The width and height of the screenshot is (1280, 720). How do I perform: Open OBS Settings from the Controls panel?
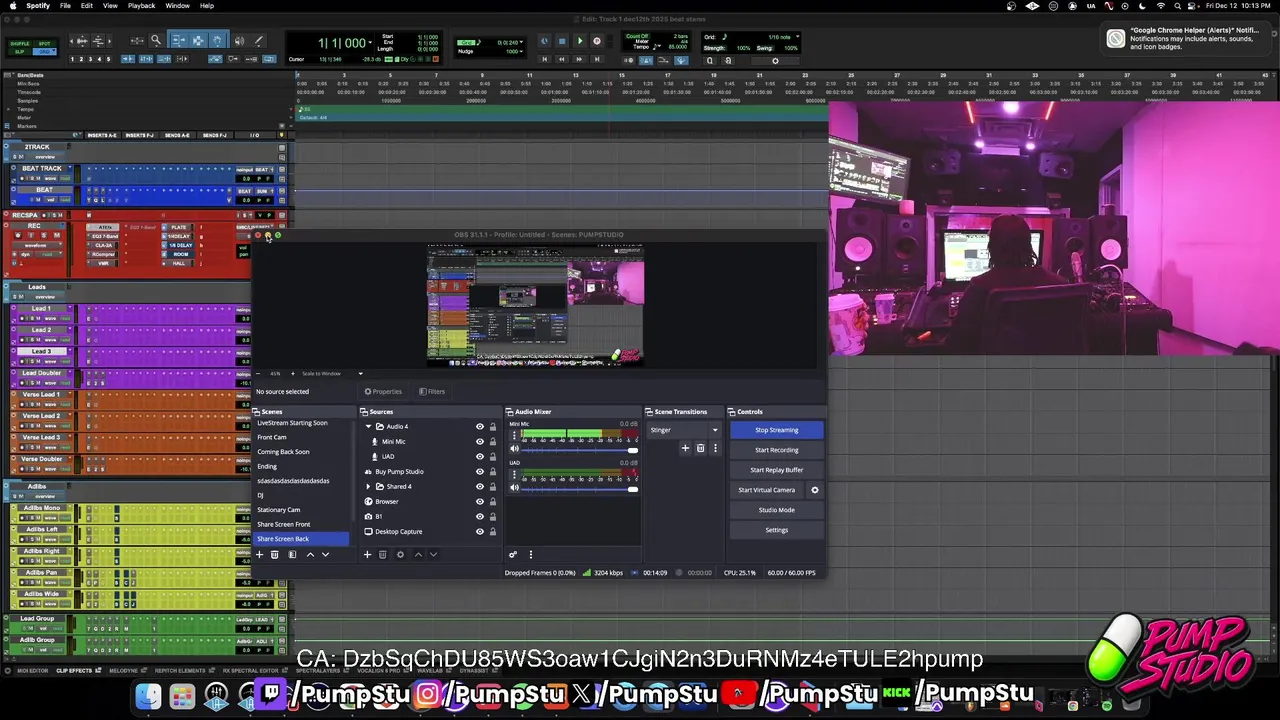tap(777, 530)
